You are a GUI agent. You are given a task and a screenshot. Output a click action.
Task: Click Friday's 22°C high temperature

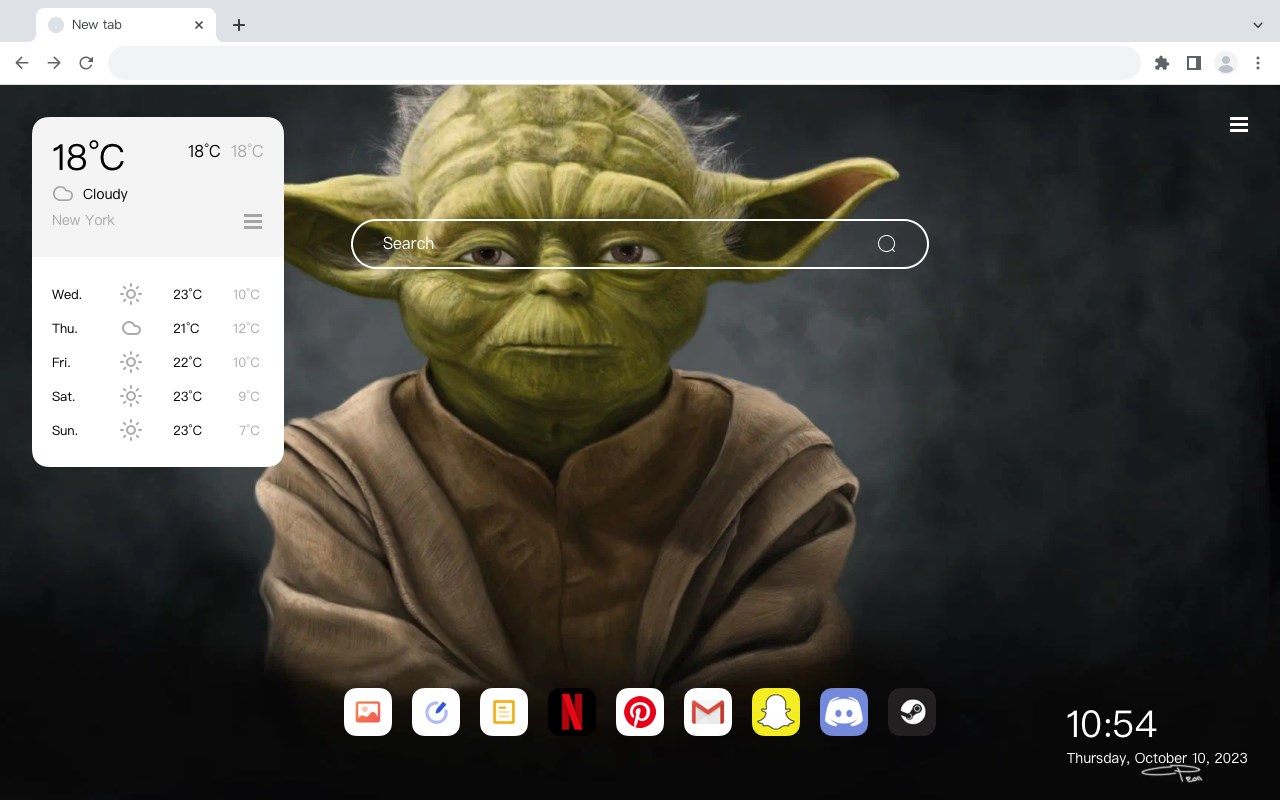(x=187, y=362)
